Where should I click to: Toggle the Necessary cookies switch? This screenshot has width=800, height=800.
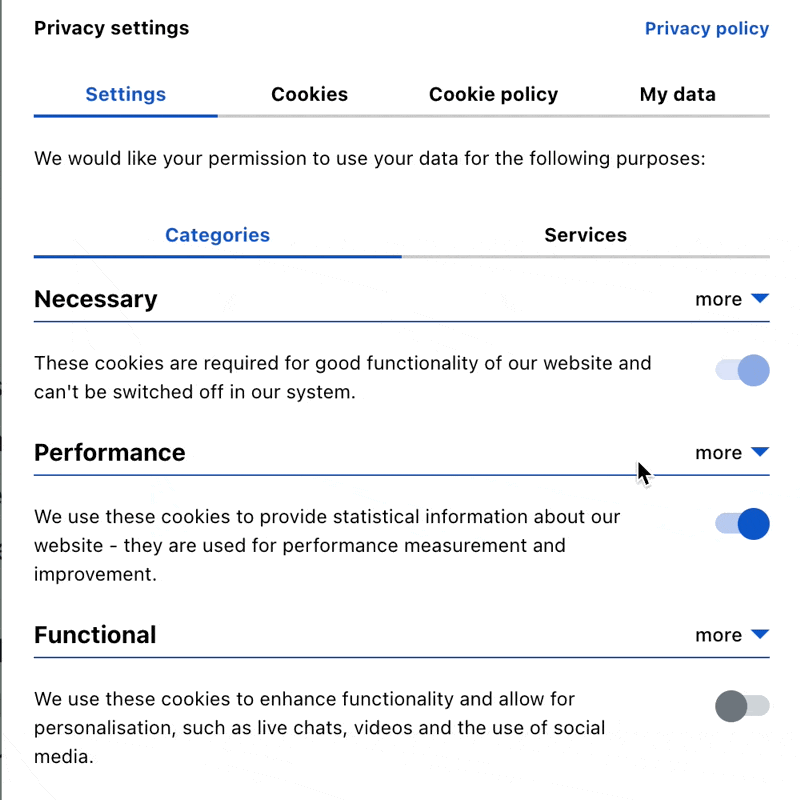pyautogui.click(x=742, y=370)
